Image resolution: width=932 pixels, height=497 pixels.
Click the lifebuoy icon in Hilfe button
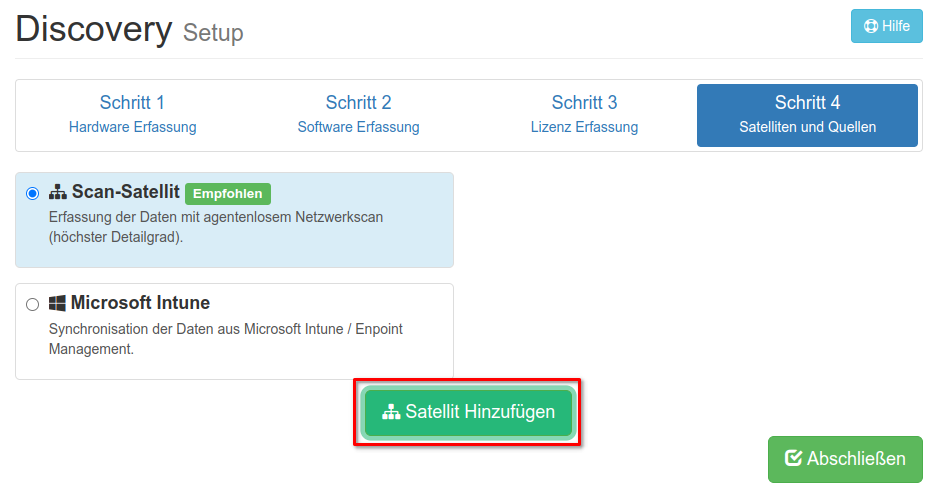point(870,27)
